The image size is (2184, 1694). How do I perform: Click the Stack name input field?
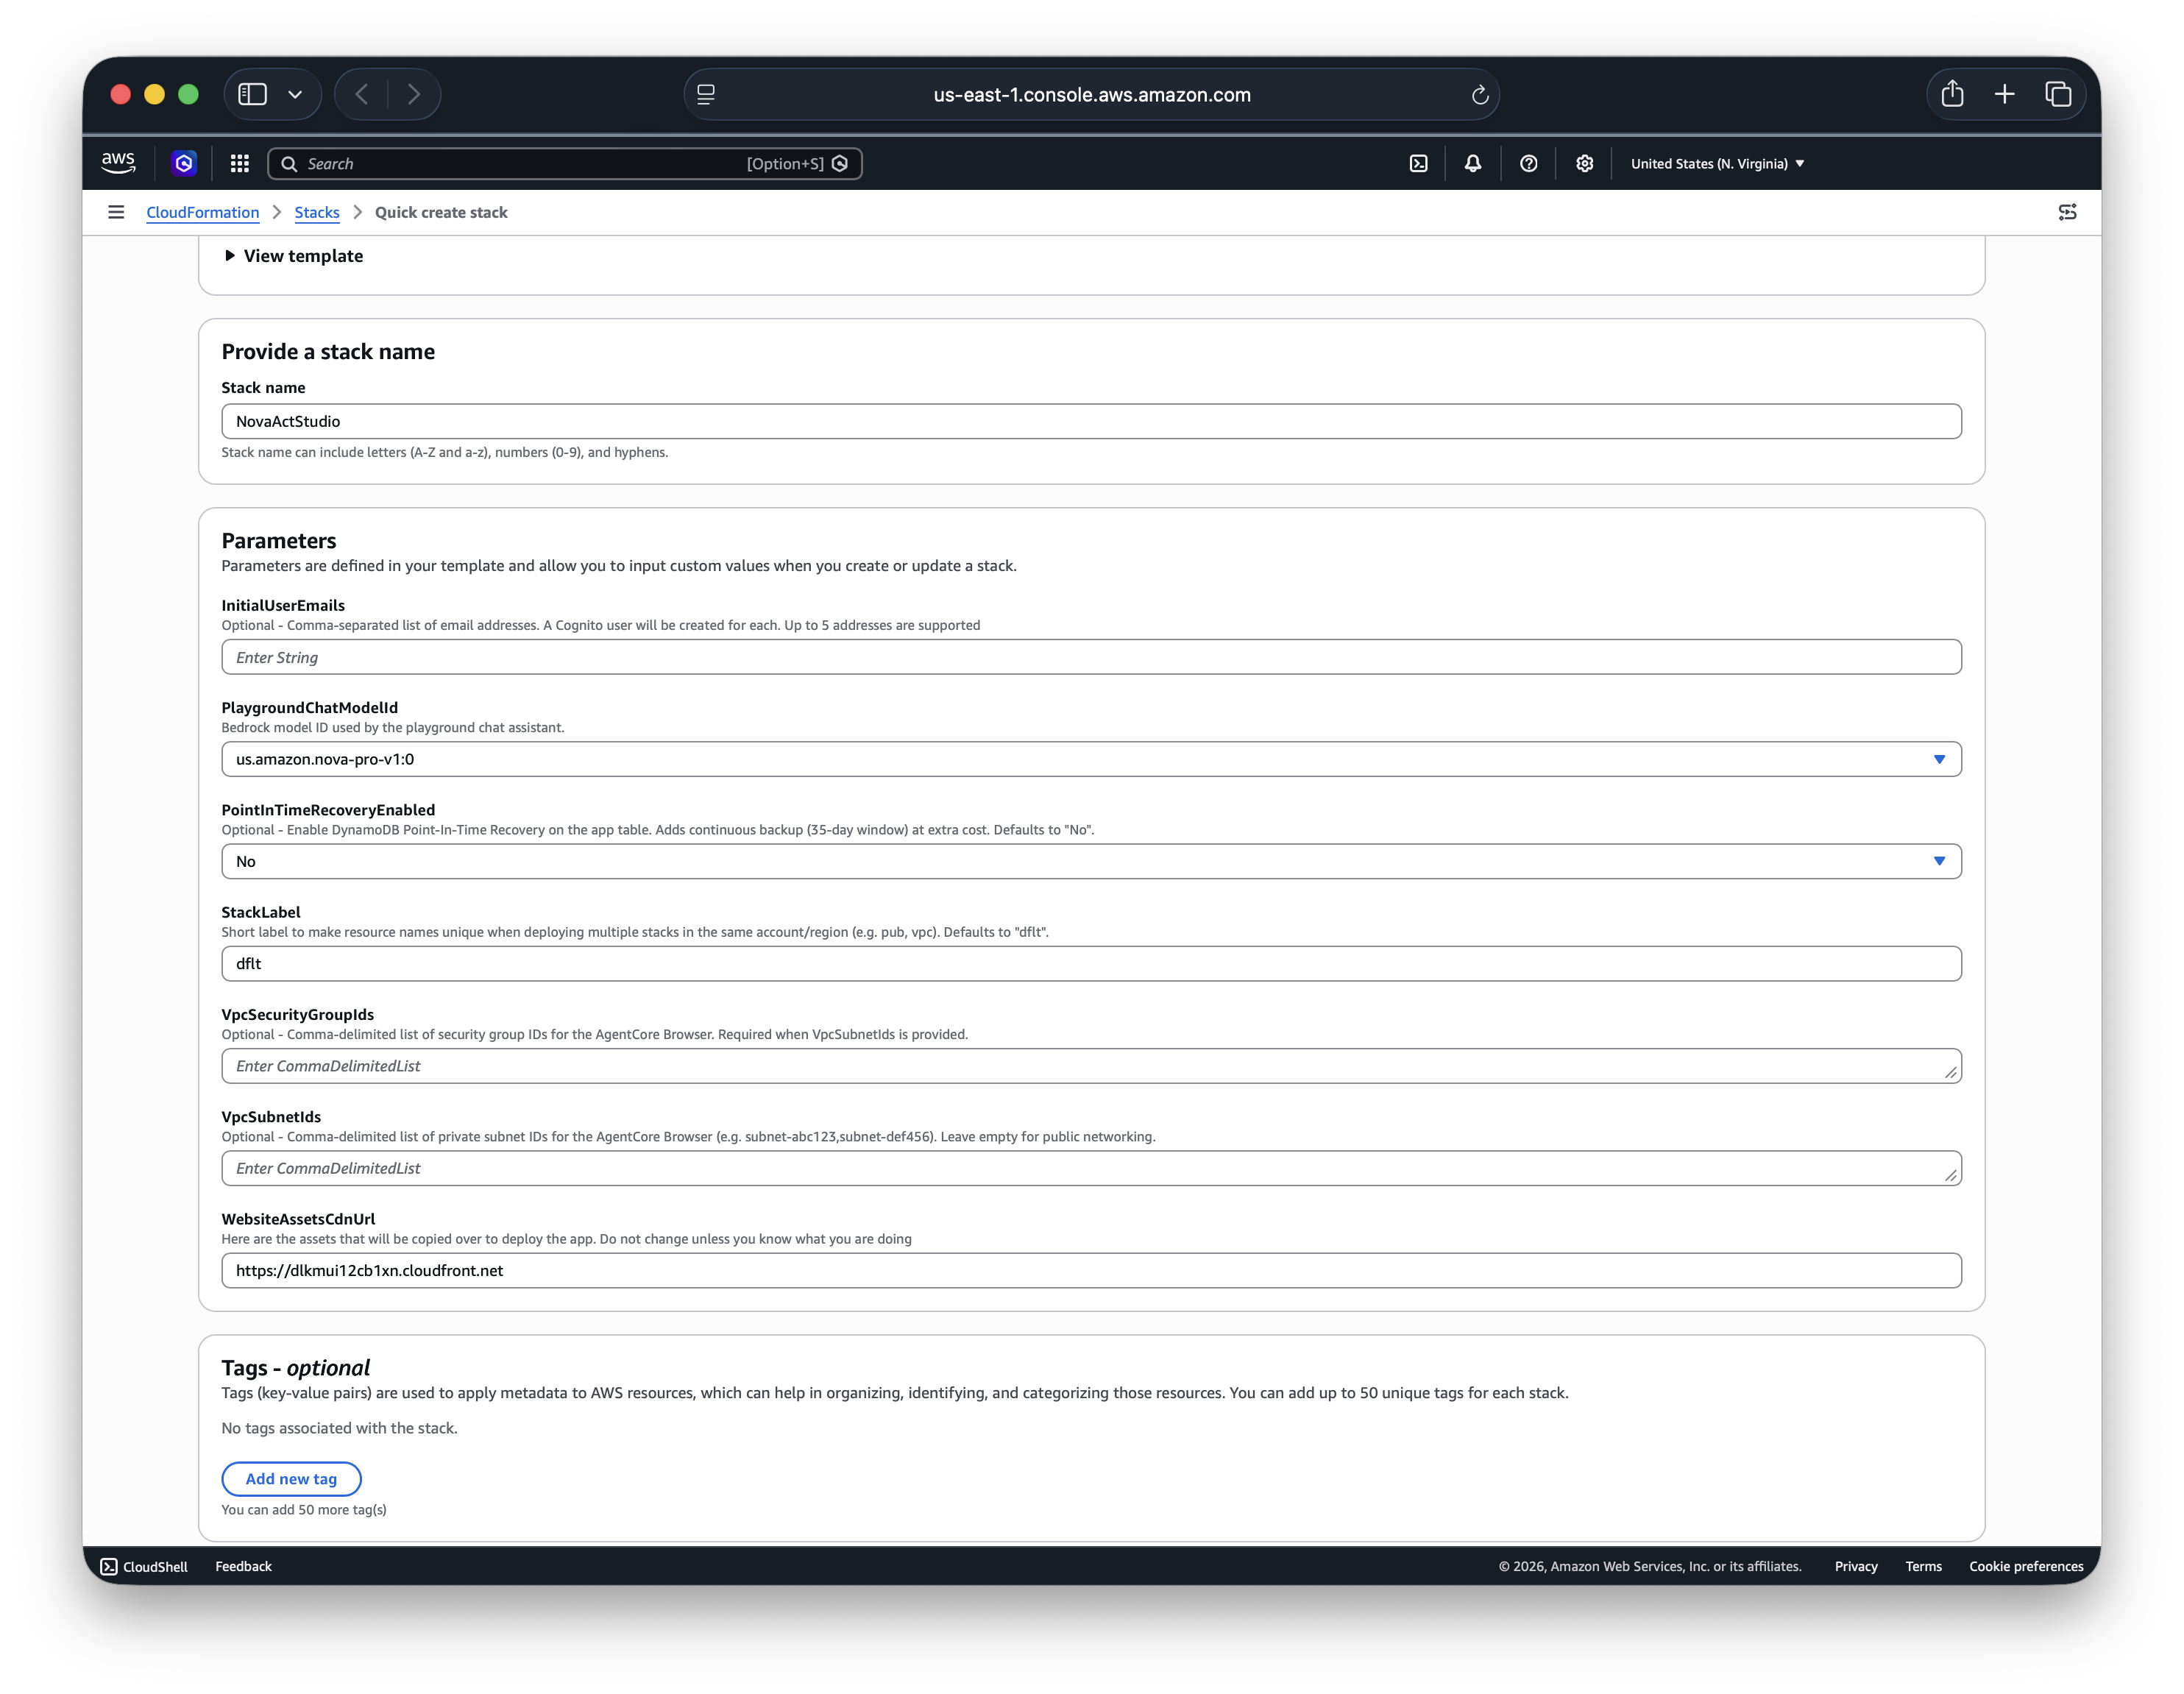[1091, 421]
